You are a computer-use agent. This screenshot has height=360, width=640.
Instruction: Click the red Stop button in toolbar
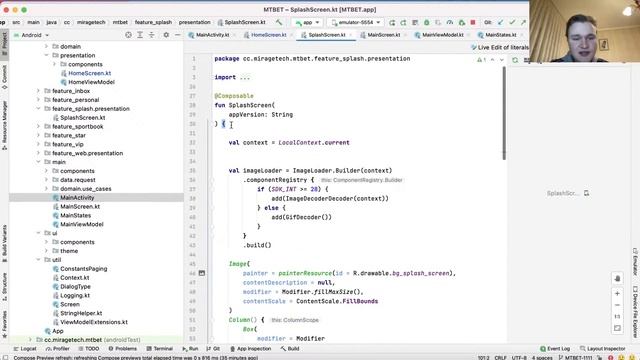pyautogui.click(x=473, y=22)
